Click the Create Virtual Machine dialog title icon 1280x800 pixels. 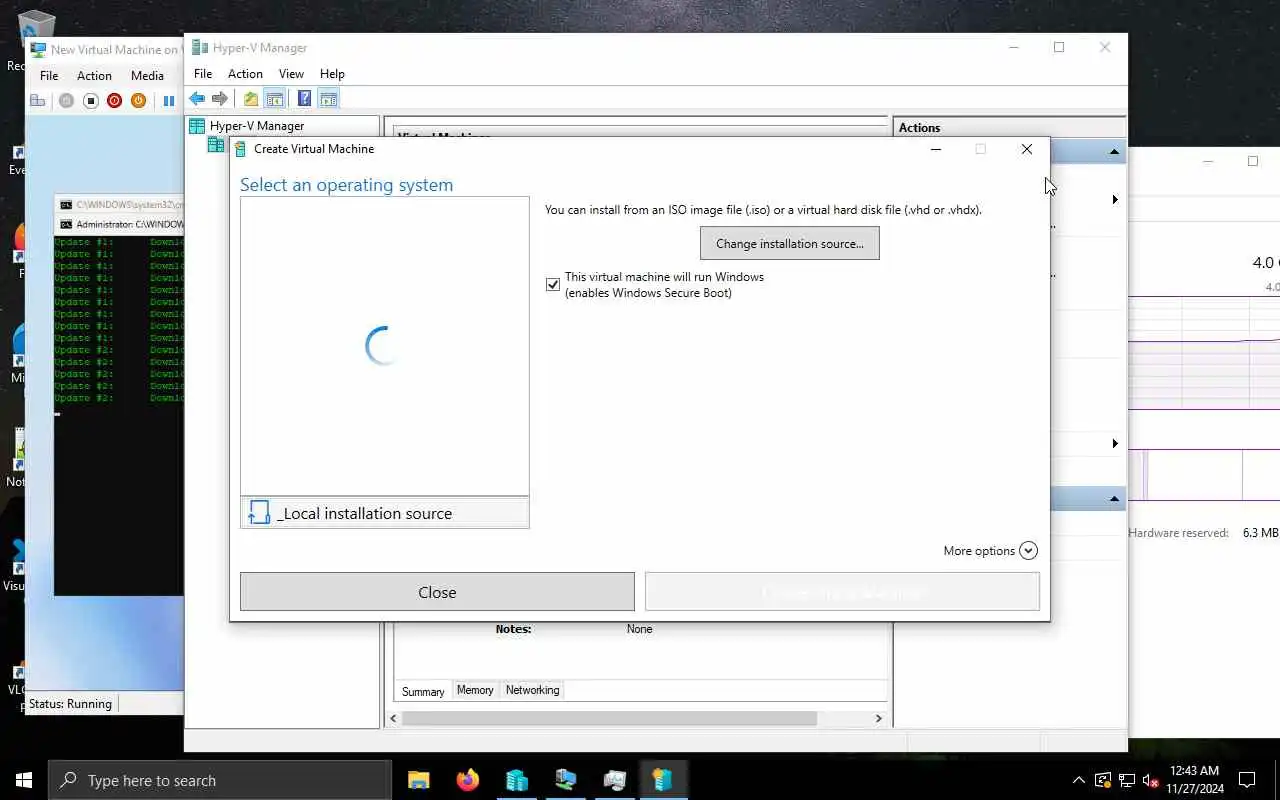point(240,149)
